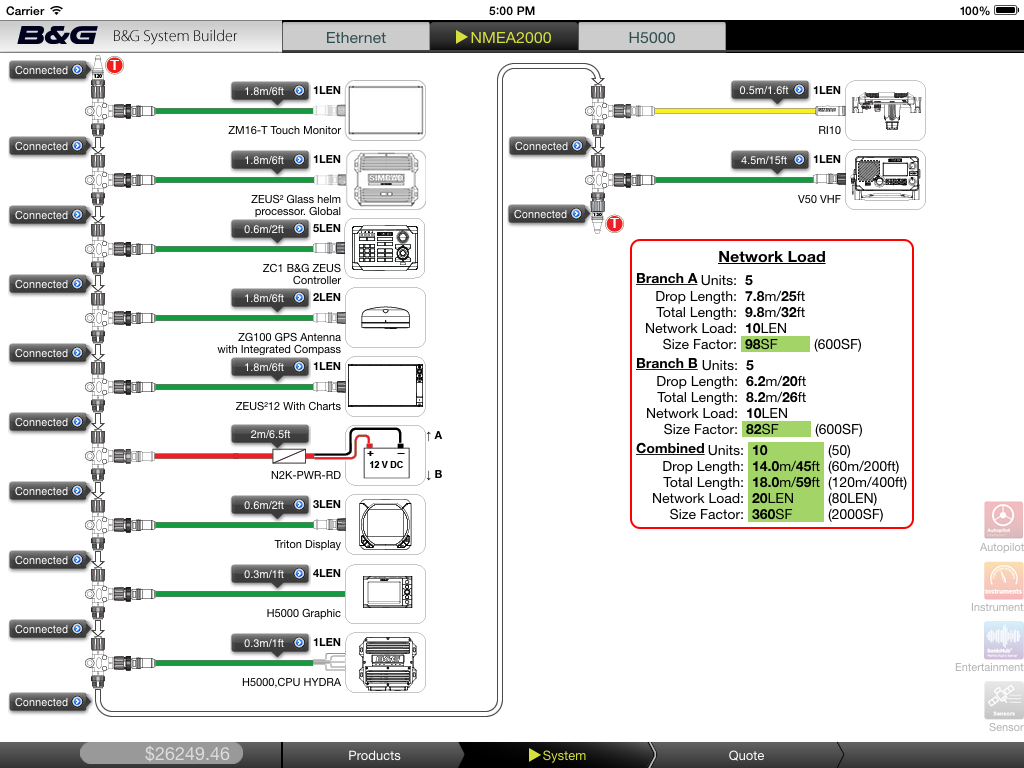Select the H5000 CPU HYDRA device image
This screenshot has width=1024, height=768.
click(385, 662)
